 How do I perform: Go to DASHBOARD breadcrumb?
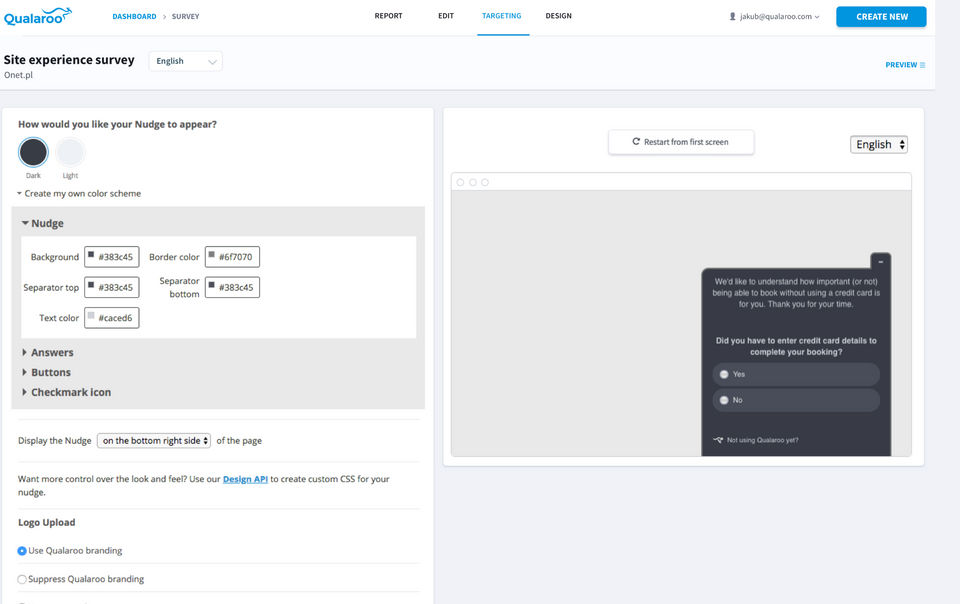[134, 17]
